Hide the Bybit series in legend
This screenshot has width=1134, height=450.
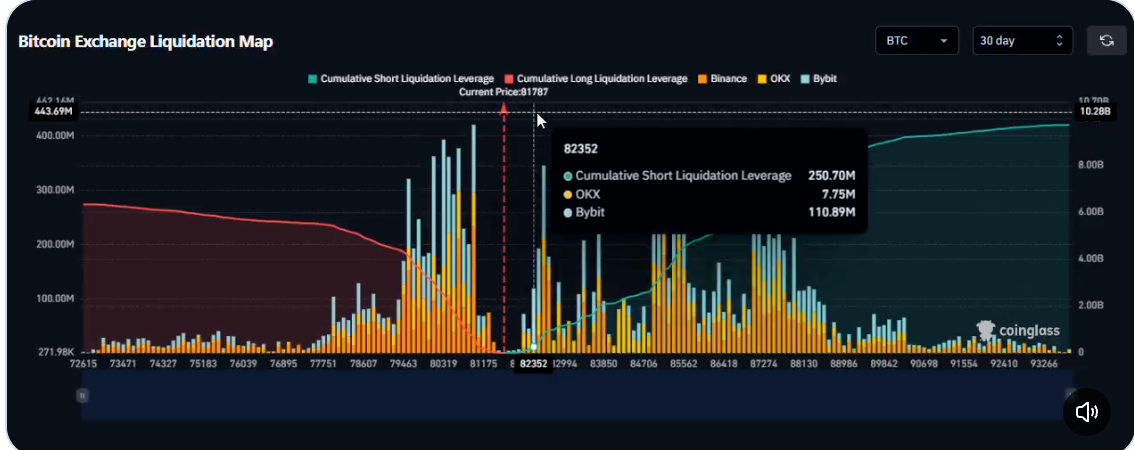pos(819,78)
